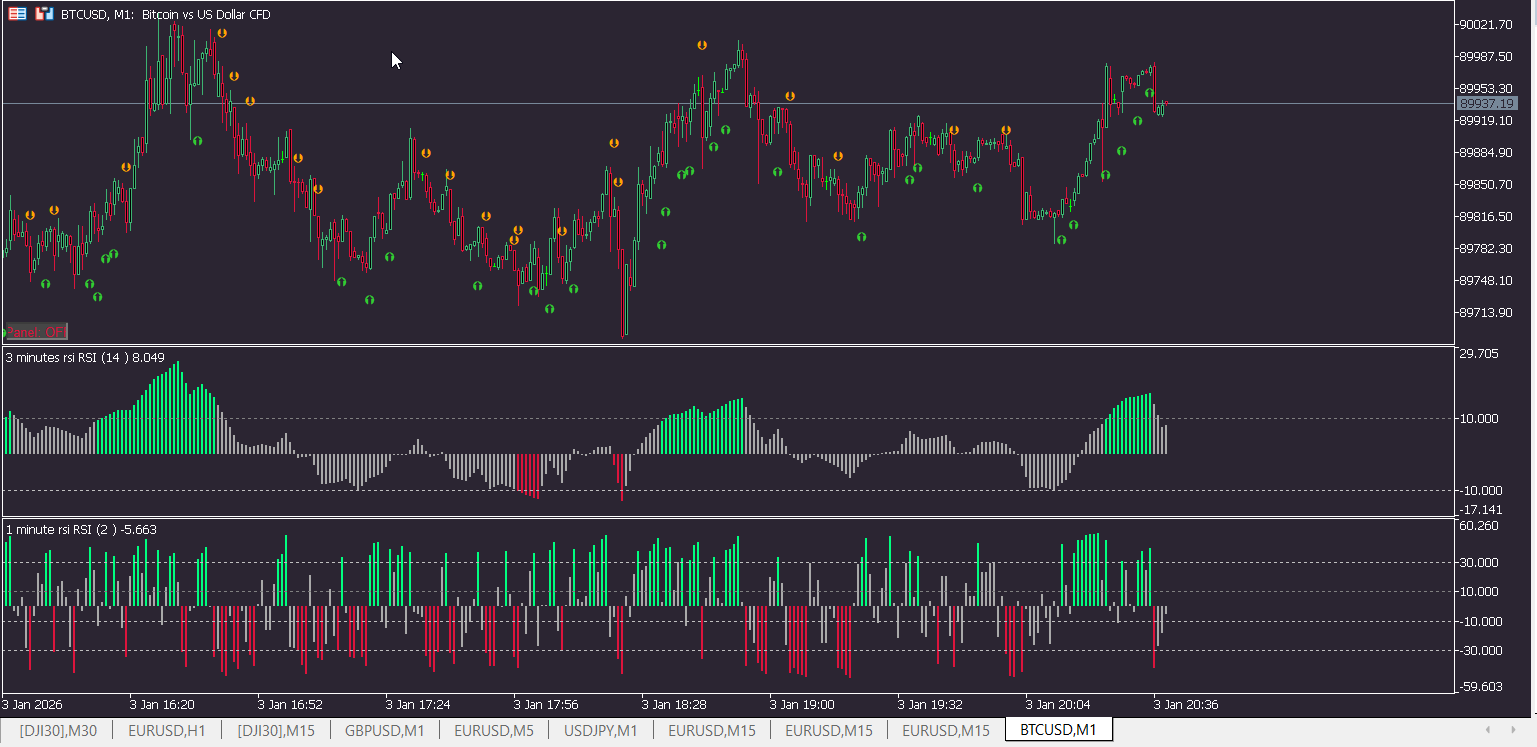Click the current price label 89937.19
The image size is (1537, 747).
click(1486, 103)
